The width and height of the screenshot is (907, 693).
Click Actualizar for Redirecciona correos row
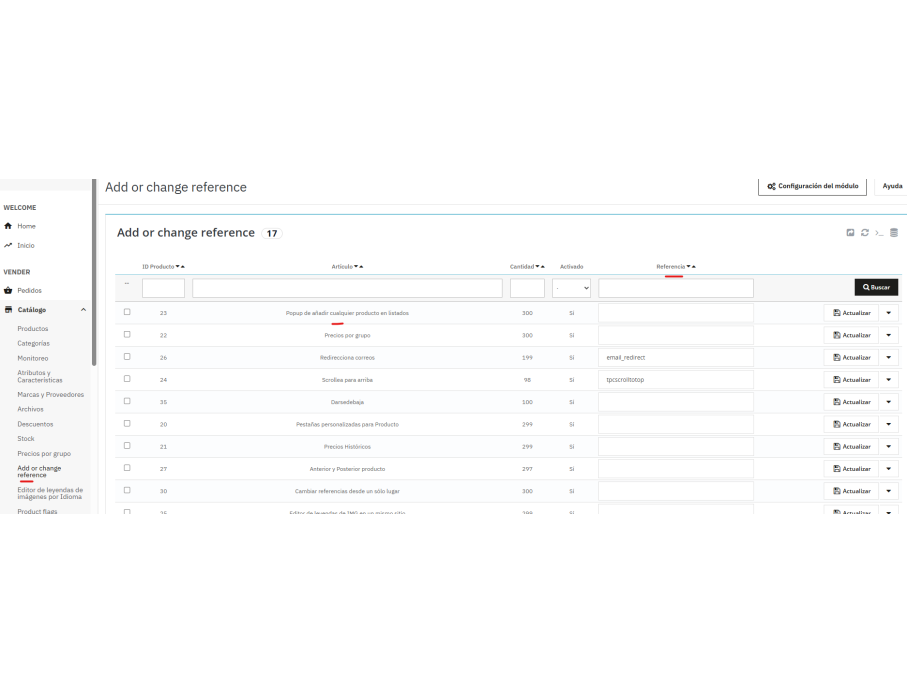click(851, 357)
